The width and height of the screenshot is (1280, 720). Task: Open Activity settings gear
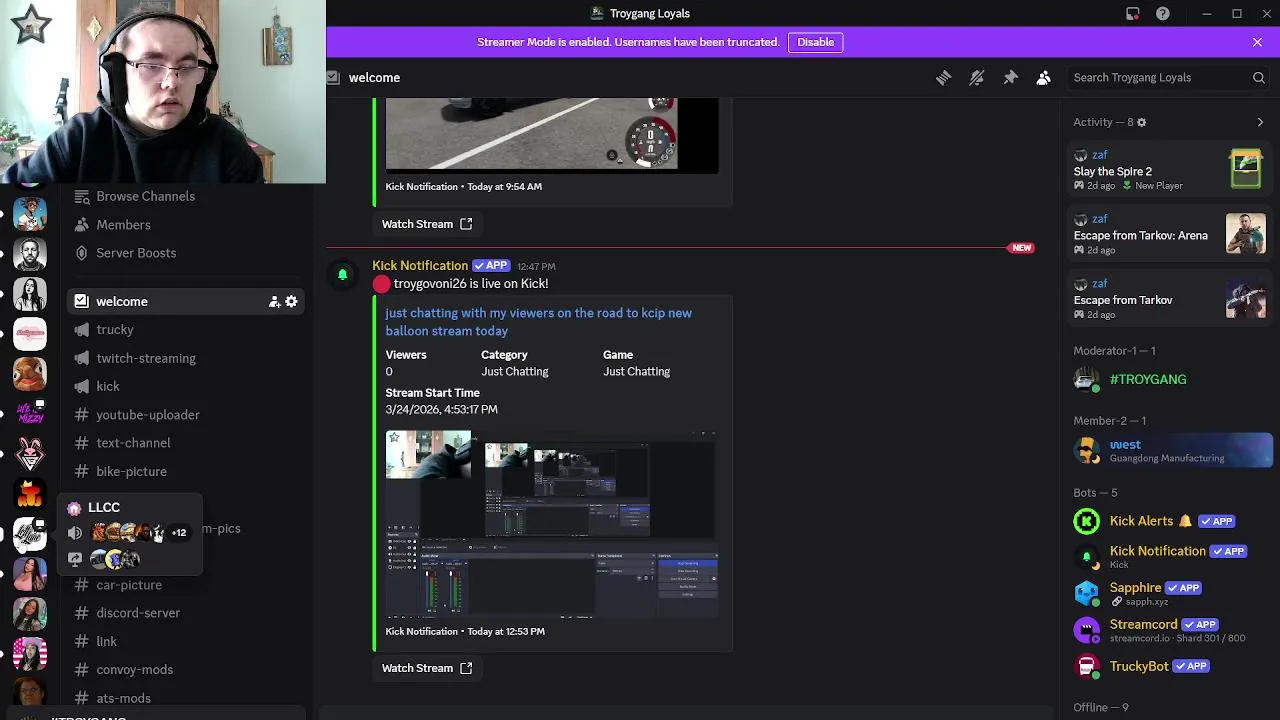click(1141, 122)
